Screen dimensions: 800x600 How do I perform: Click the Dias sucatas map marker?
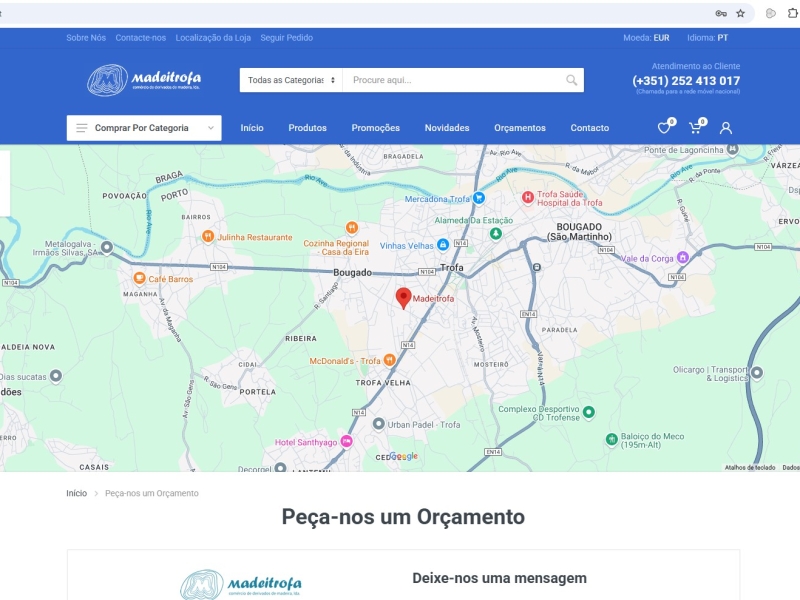pyautogui.click(x=56, y=376)
